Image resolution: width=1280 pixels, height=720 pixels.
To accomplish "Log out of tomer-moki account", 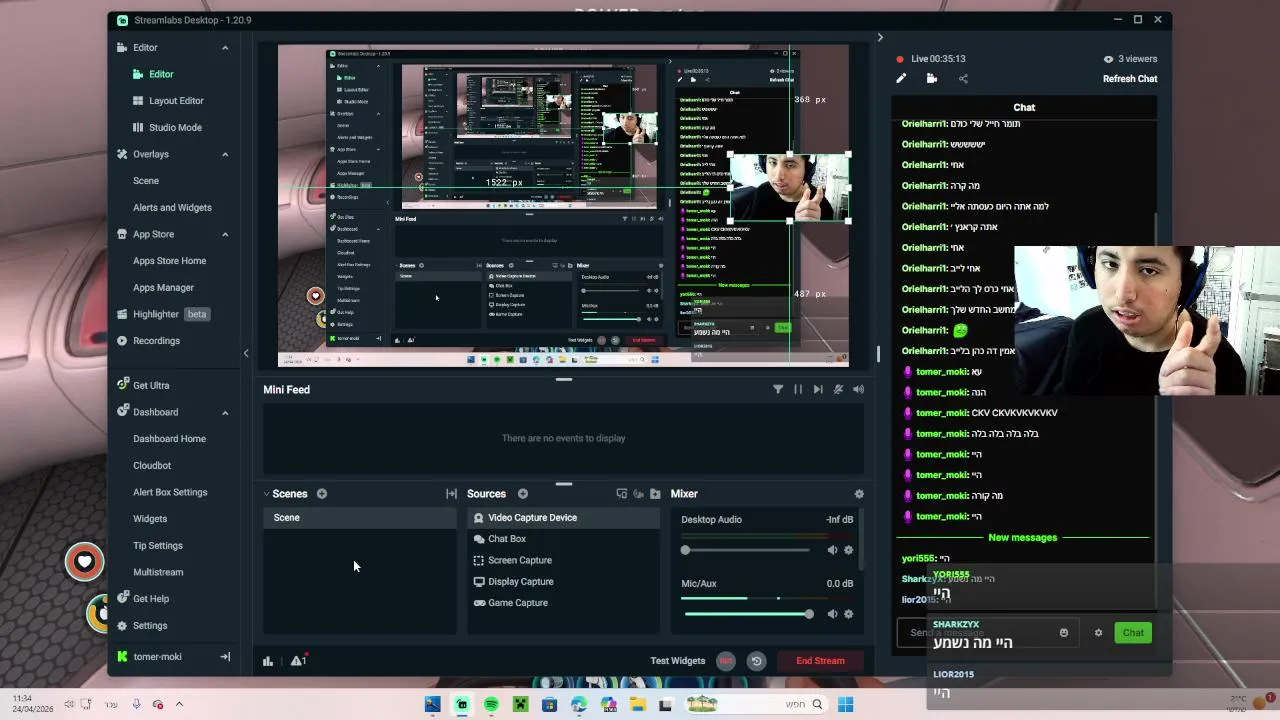I will (x=225, y=657).
